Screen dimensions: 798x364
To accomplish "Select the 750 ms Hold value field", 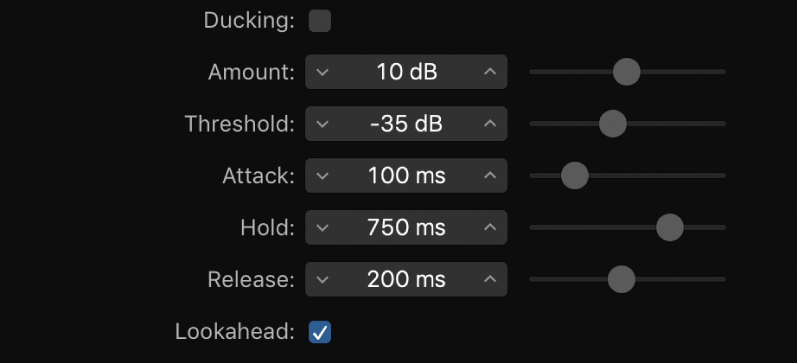I will point(406,228).
